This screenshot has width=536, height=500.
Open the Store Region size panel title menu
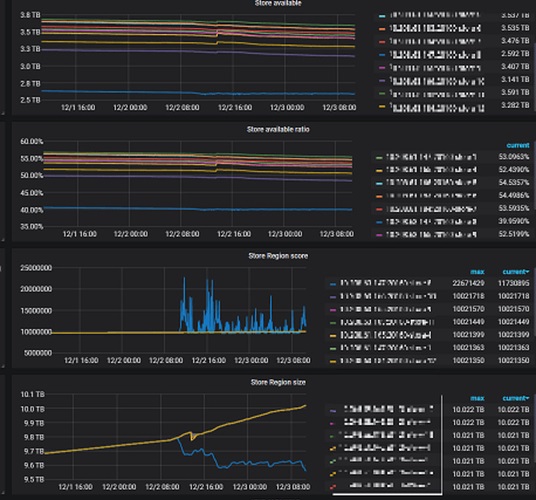coord(278,382)
